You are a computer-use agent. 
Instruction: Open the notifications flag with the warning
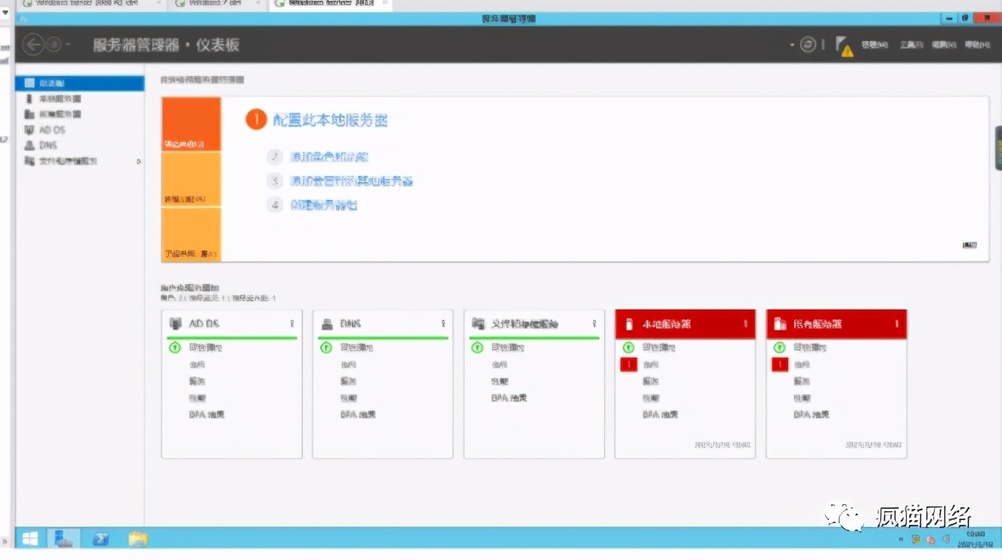[844, 46]
